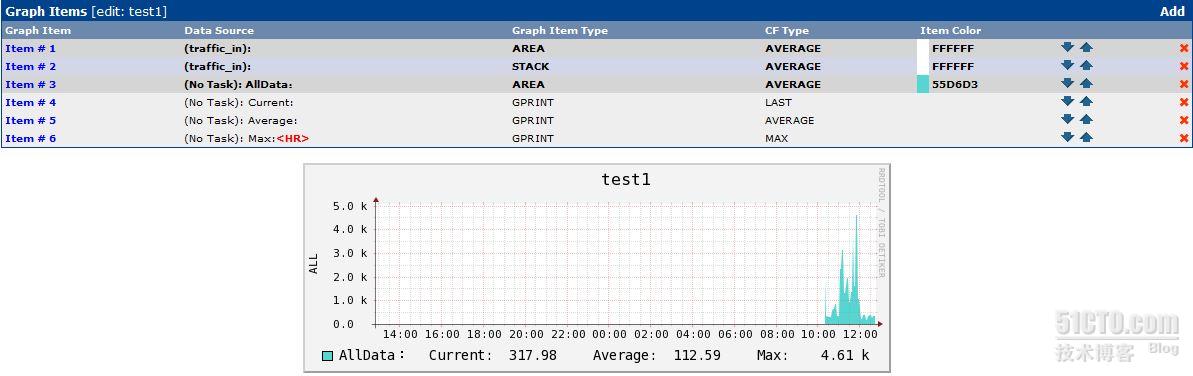Delete Item # 6 with red X
This screenshot has height=376, width=1193.
[1184, 139]
